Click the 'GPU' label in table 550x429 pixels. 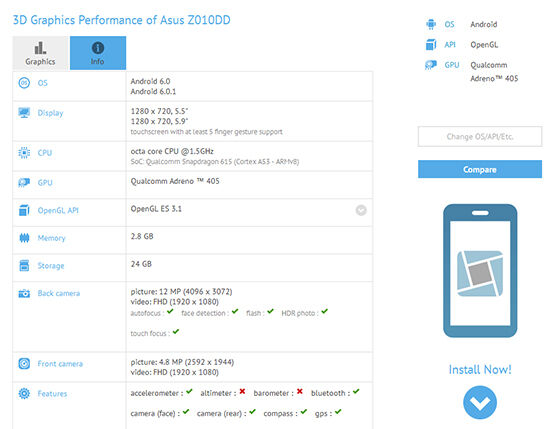(45, 183)
